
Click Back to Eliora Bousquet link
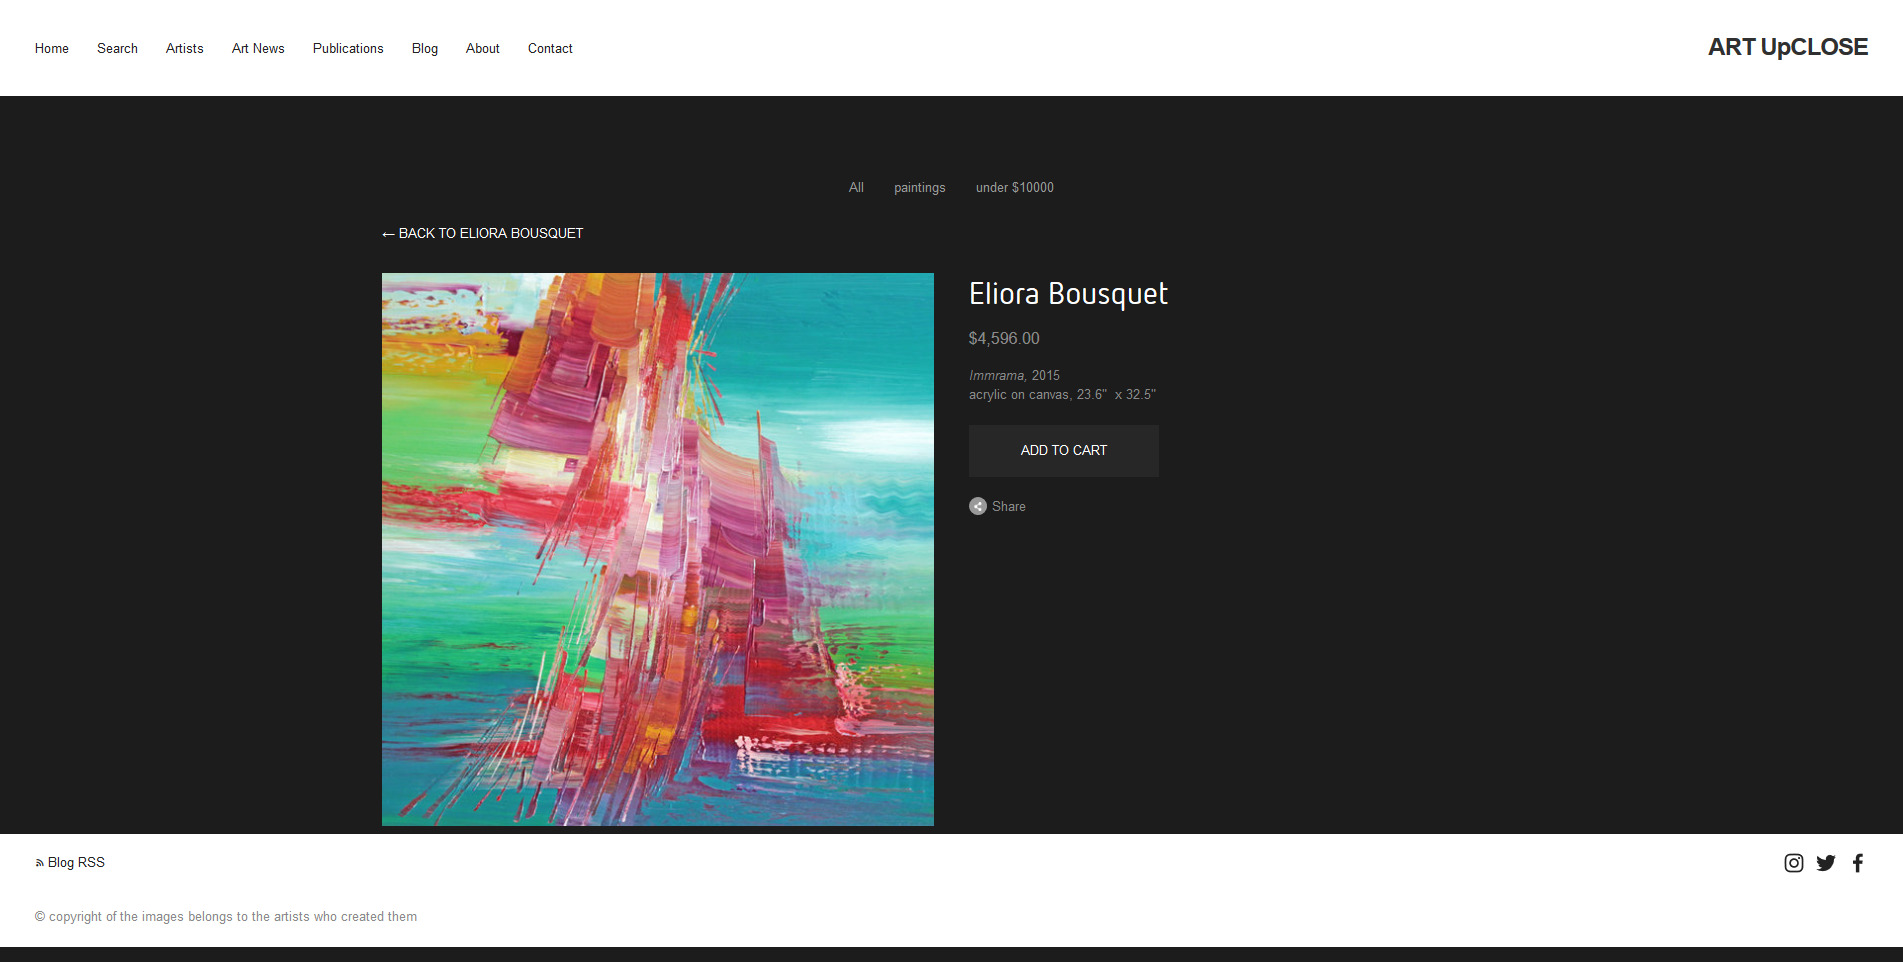click(x=483, y=233)
